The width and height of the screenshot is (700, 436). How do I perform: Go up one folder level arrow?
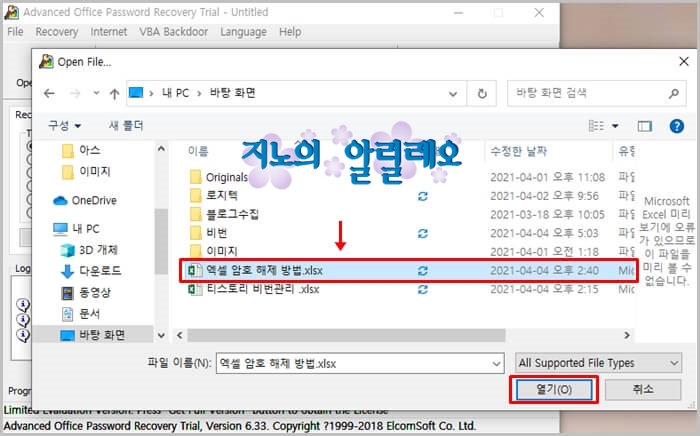pos(114,93)
